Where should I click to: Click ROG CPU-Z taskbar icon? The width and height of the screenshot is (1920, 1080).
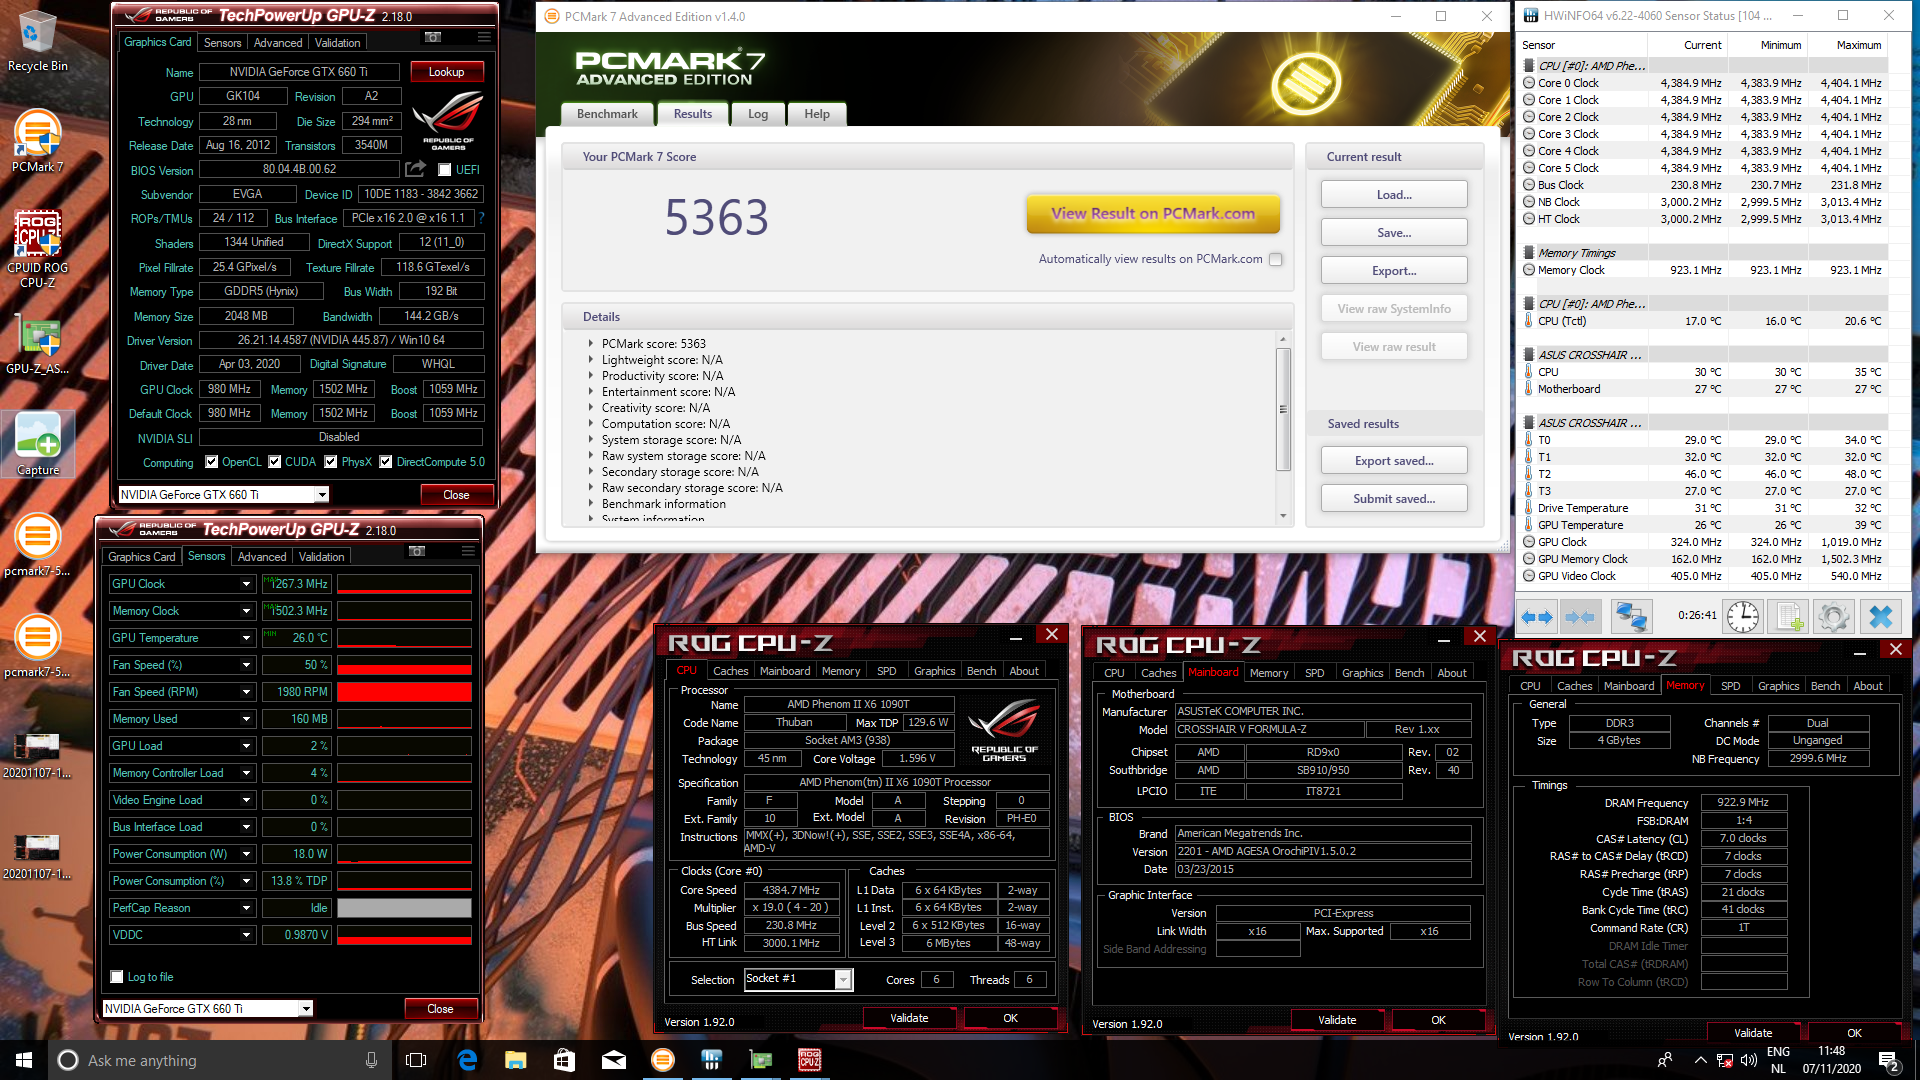810,1060
